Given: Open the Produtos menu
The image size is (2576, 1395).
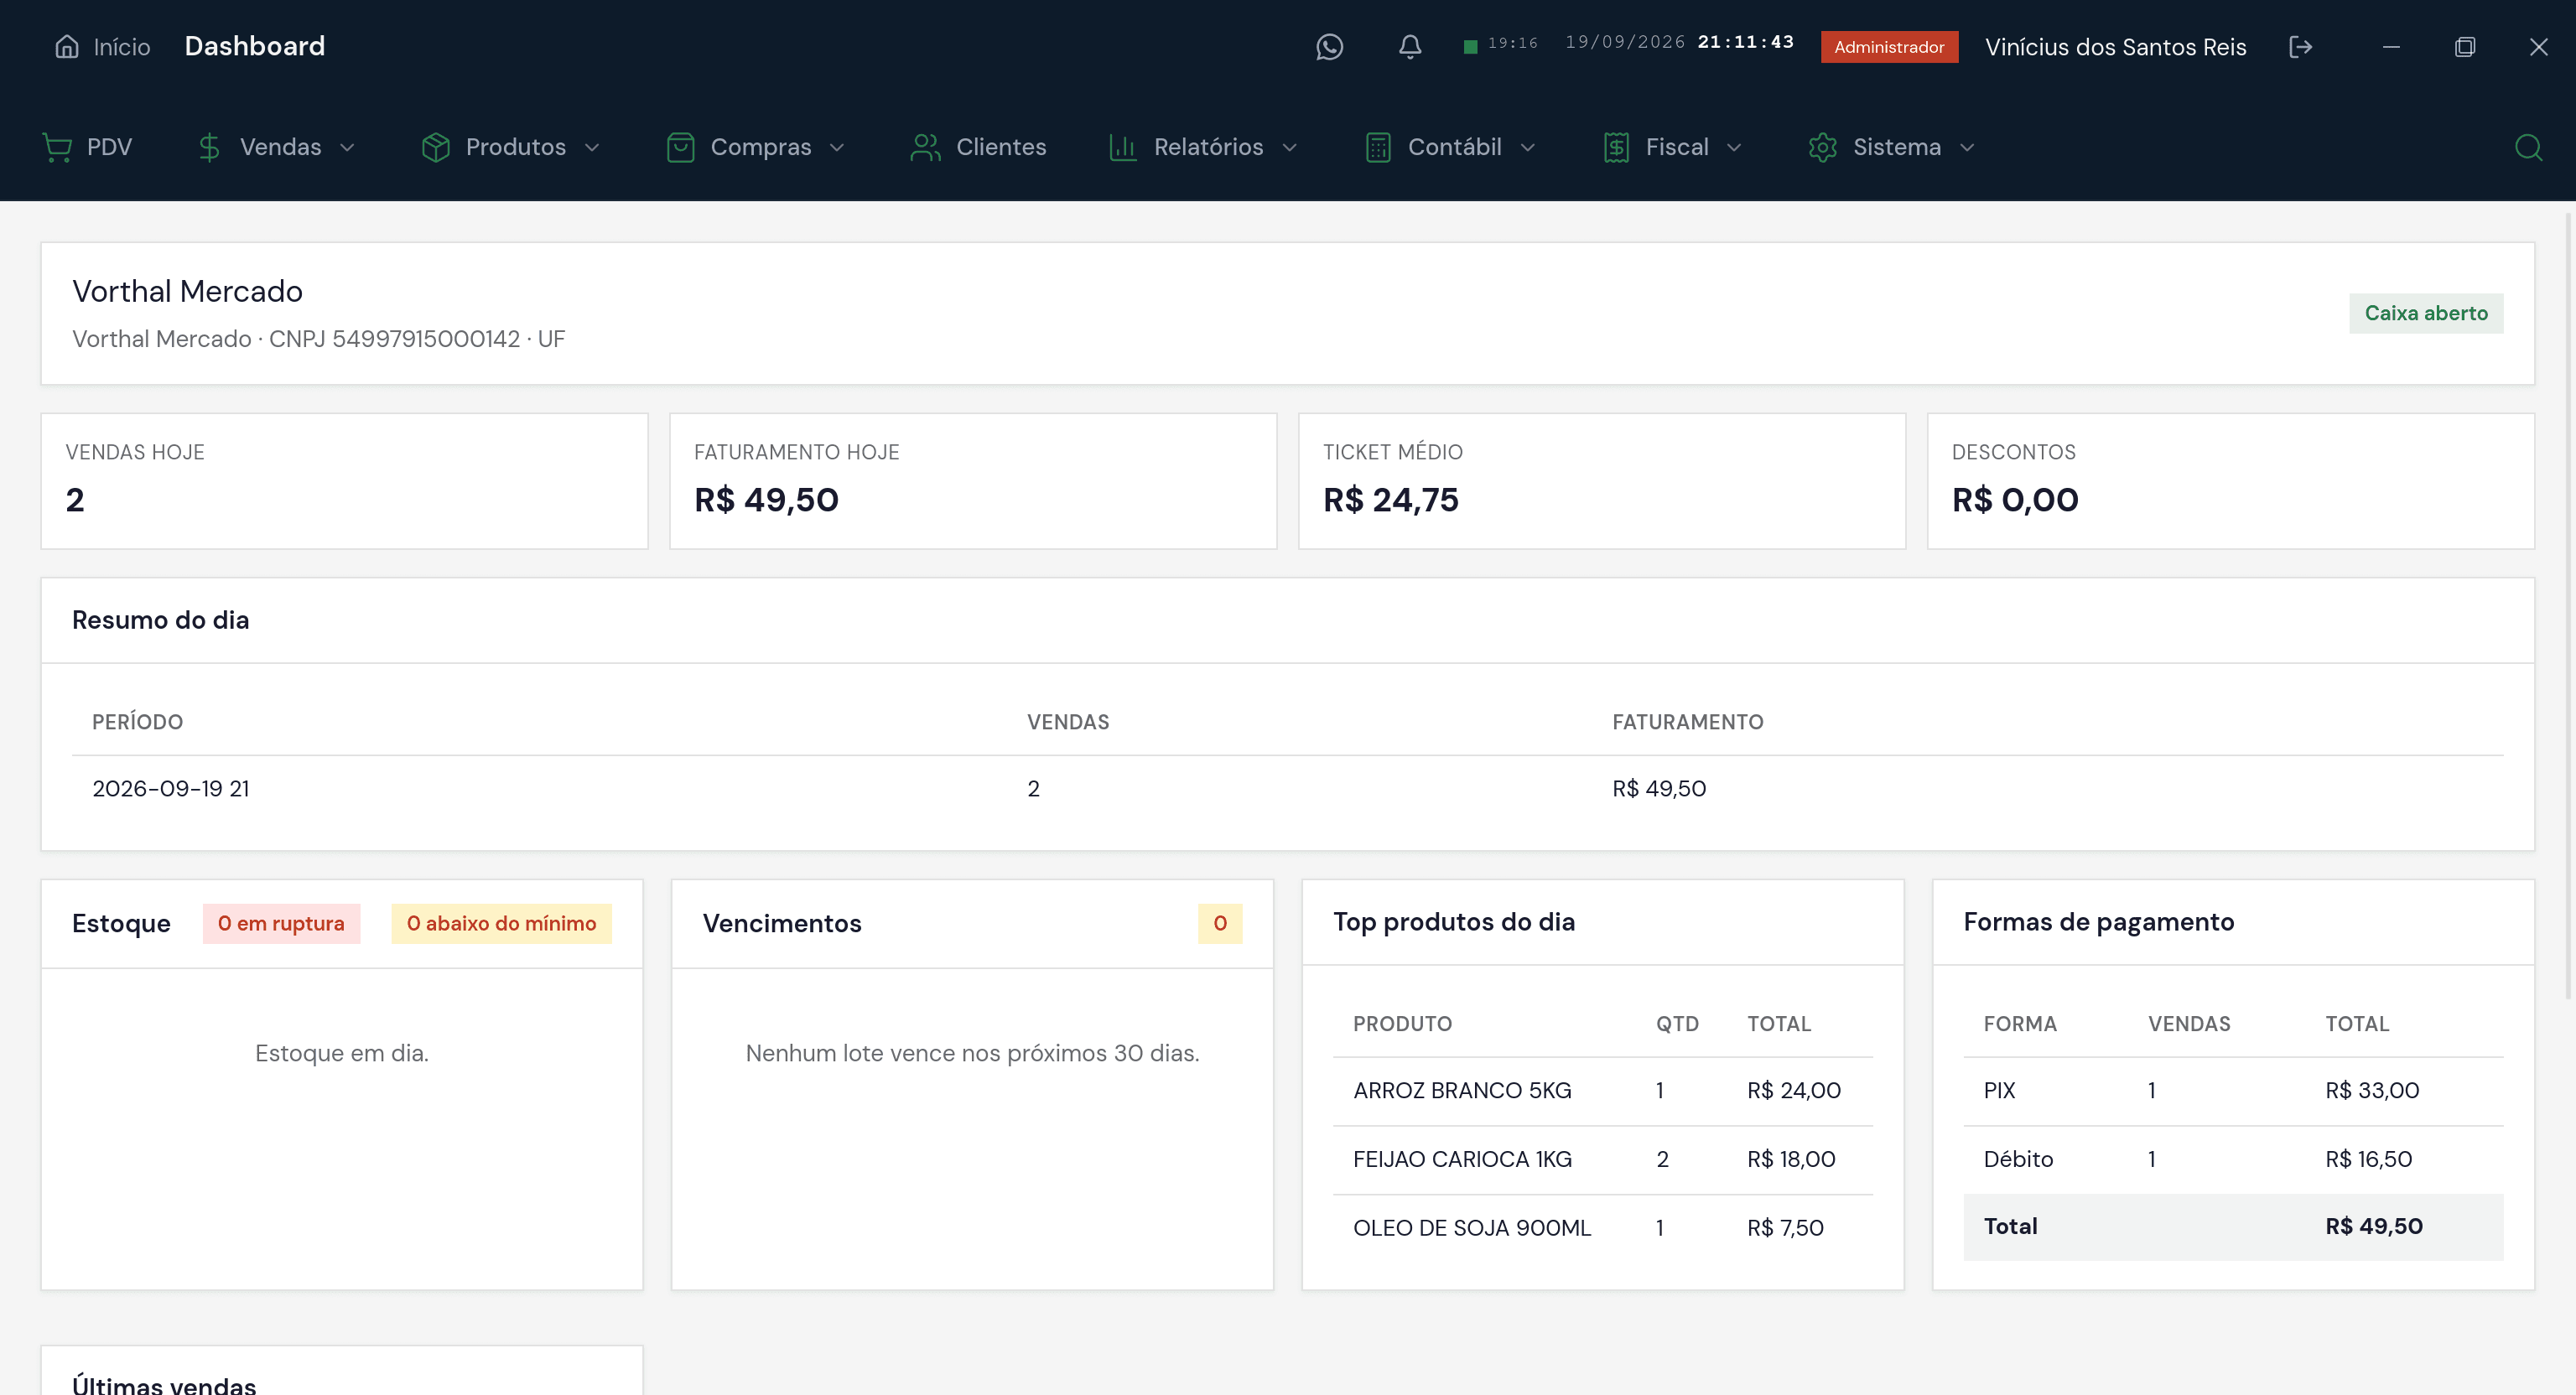Looking at the screenshot, I should 511,147.
